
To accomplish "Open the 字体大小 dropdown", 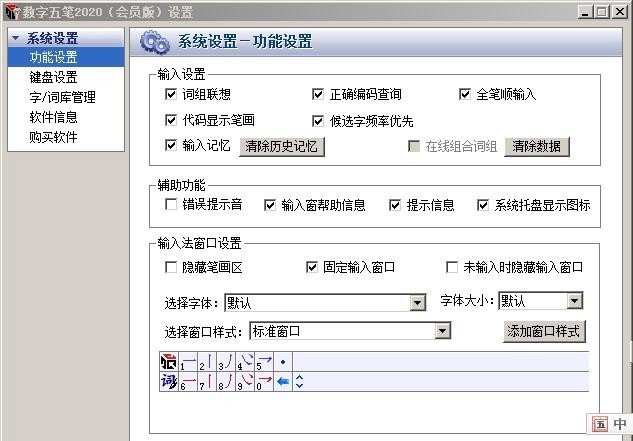I will click(574, 301).
